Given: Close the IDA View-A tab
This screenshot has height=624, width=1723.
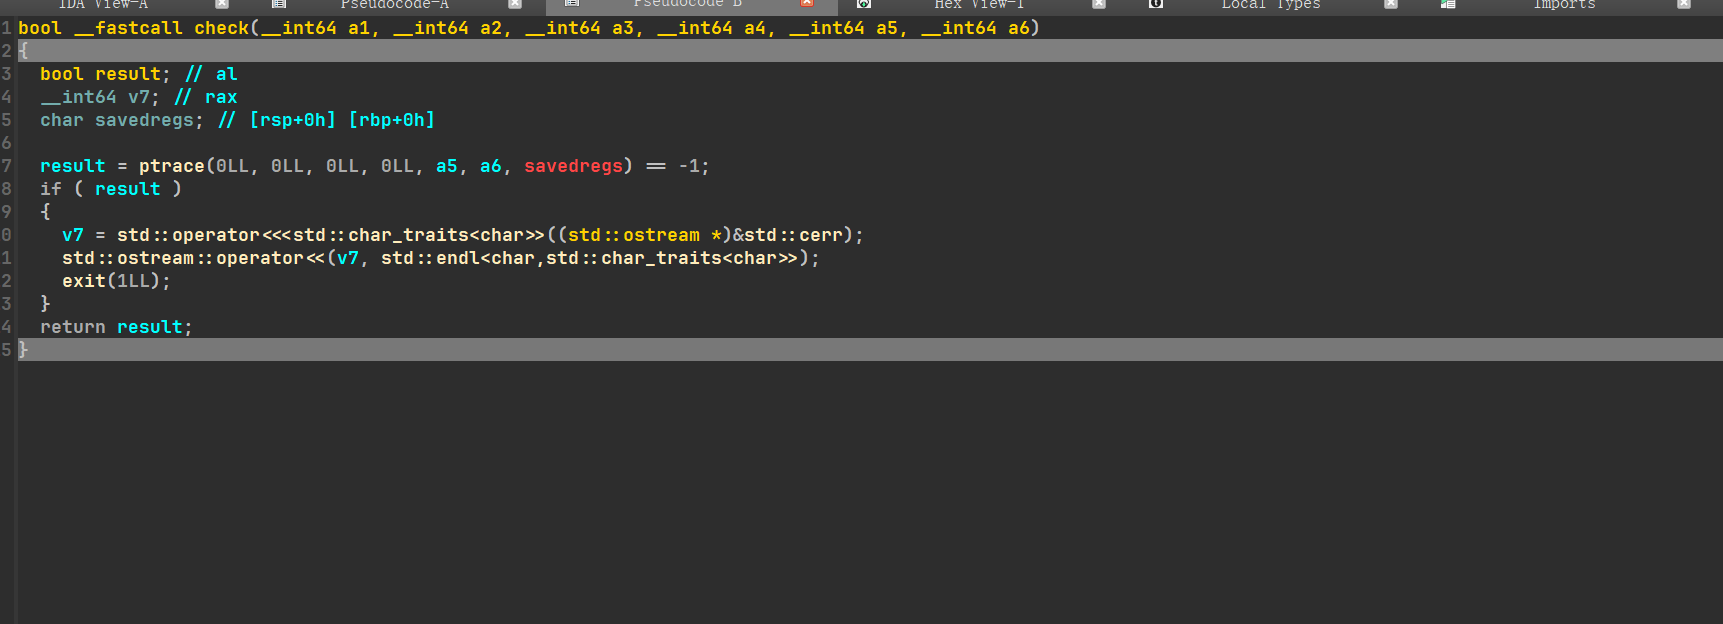Looking at the screenshot, I should [x=222, y=4].
